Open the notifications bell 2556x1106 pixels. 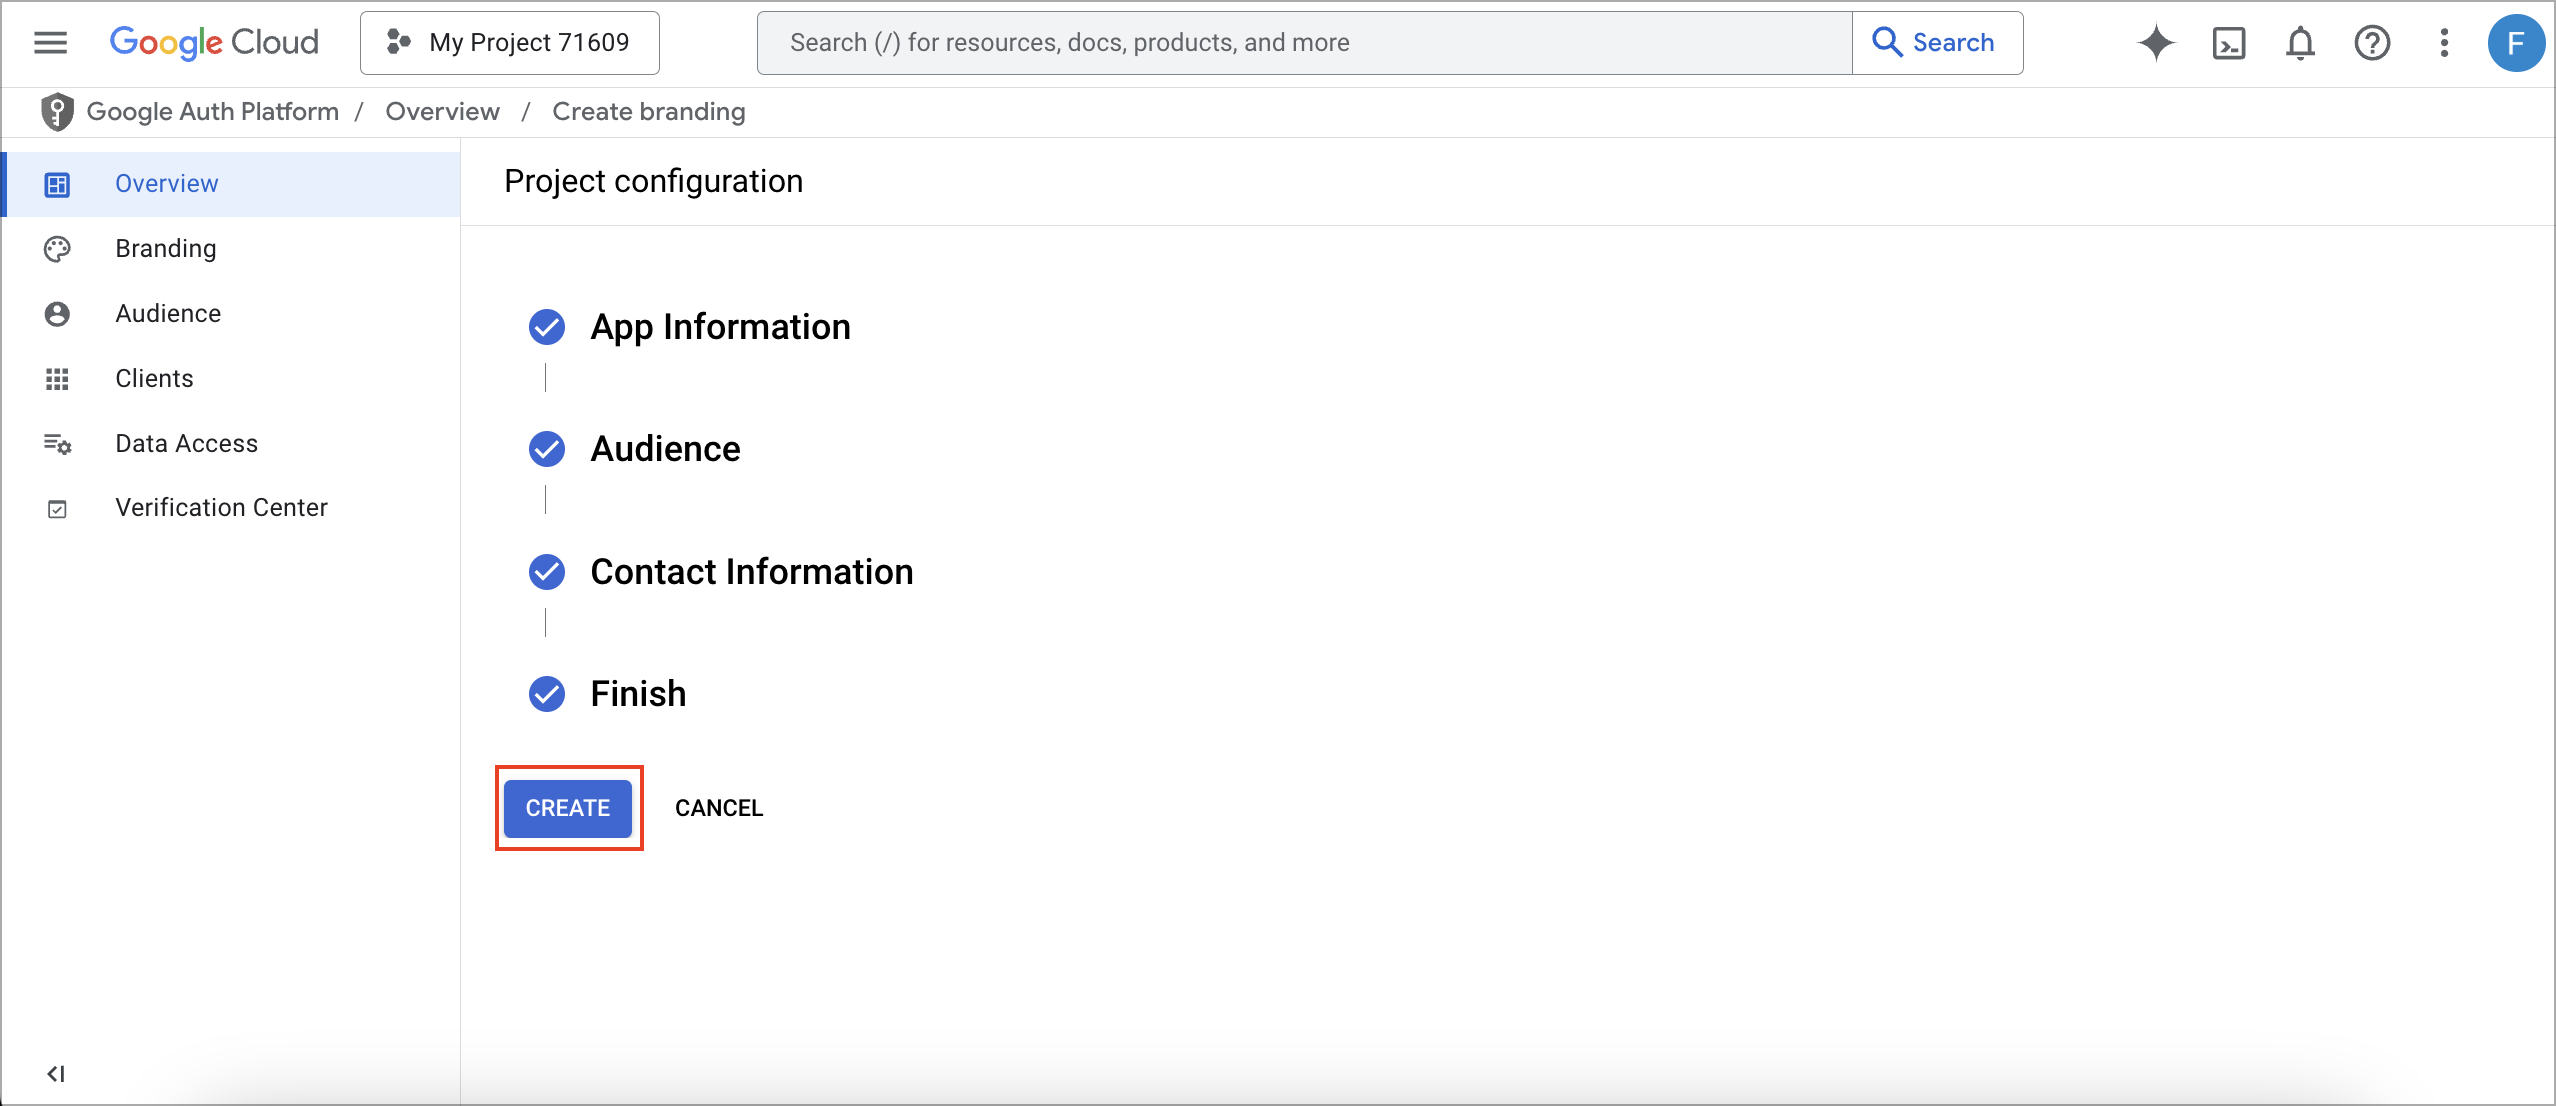tap(2300, 43)
